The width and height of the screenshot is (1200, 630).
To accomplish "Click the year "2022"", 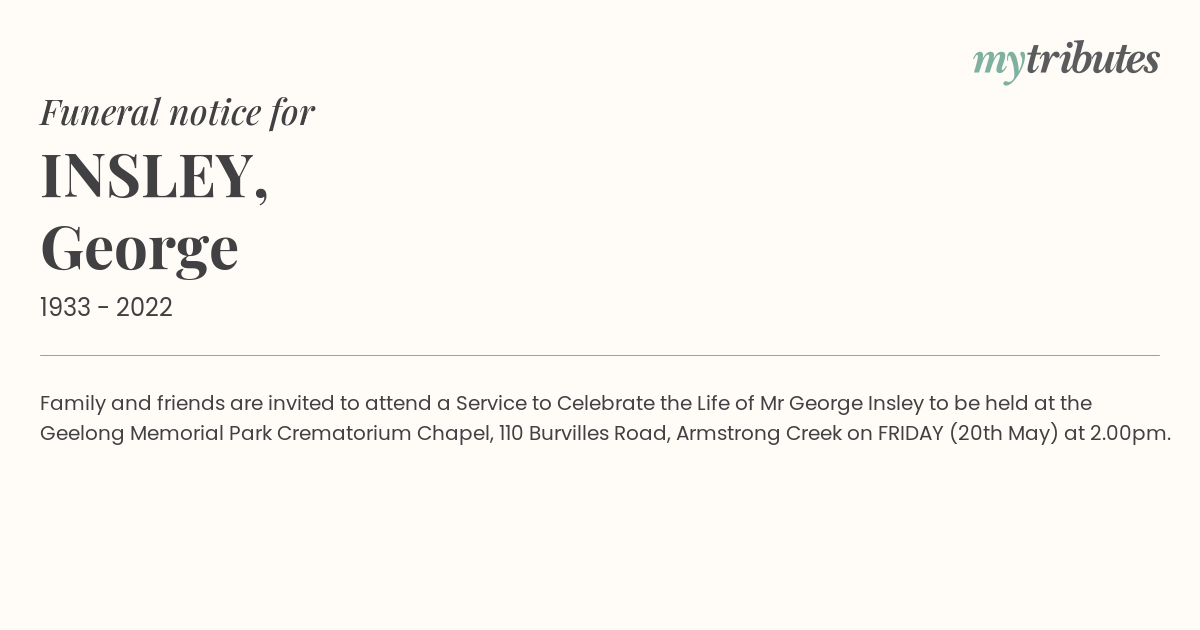I will (144, 308).
